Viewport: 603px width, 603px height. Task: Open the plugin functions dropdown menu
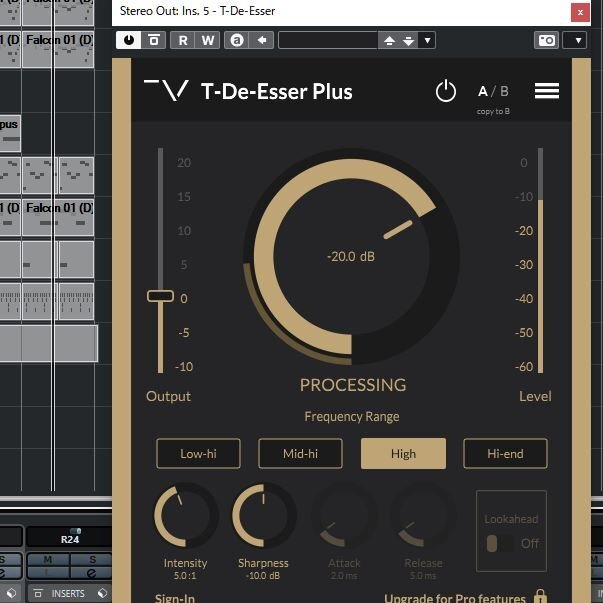pyautogui.click(x=575, y=40)
